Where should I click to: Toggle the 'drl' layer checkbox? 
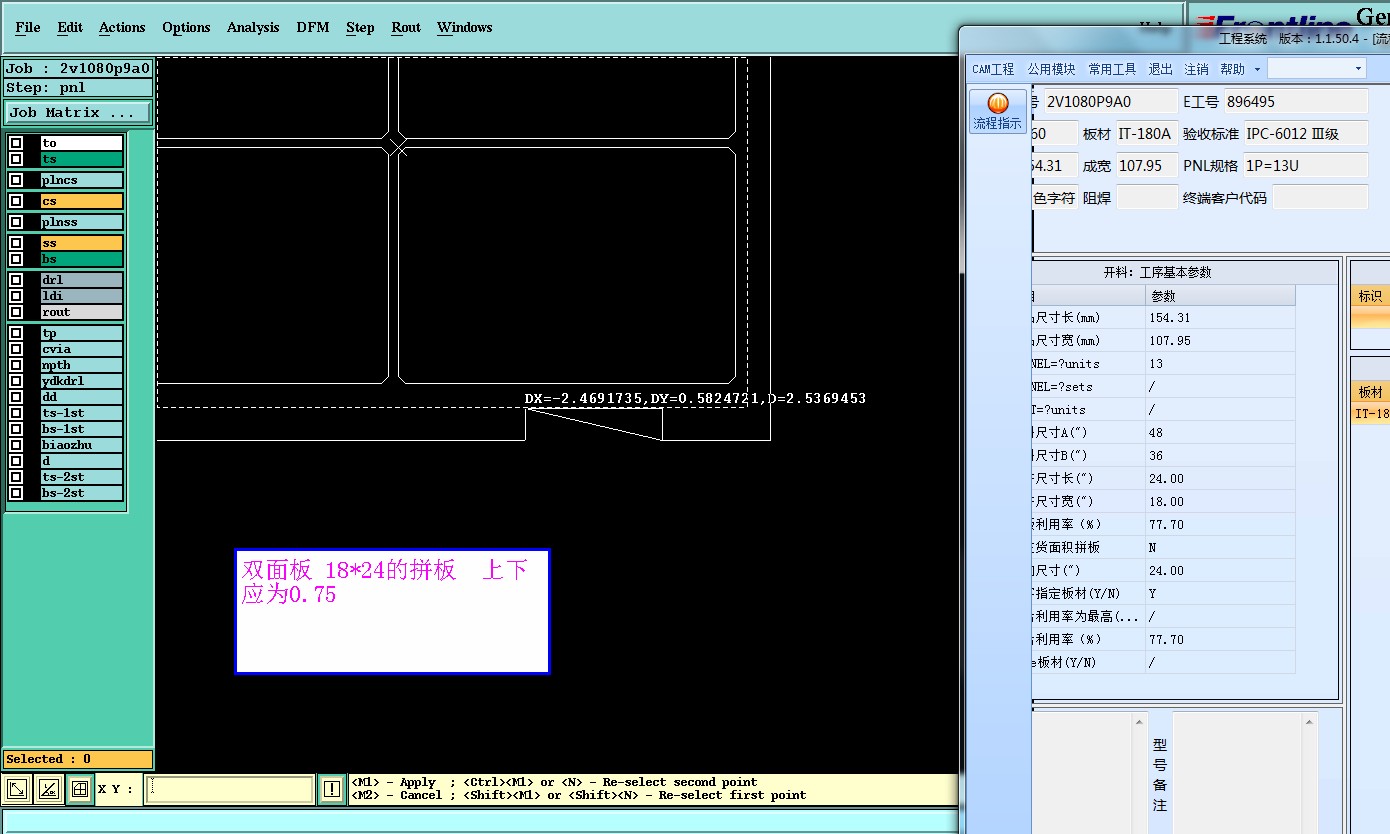[16, 280]
